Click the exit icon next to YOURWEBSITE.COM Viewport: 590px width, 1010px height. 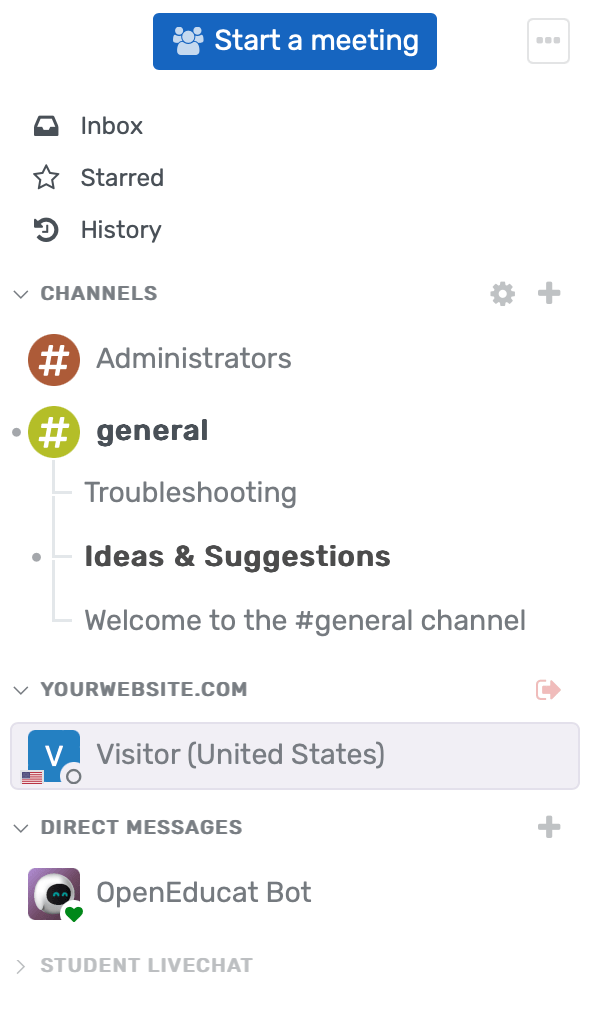548,689
